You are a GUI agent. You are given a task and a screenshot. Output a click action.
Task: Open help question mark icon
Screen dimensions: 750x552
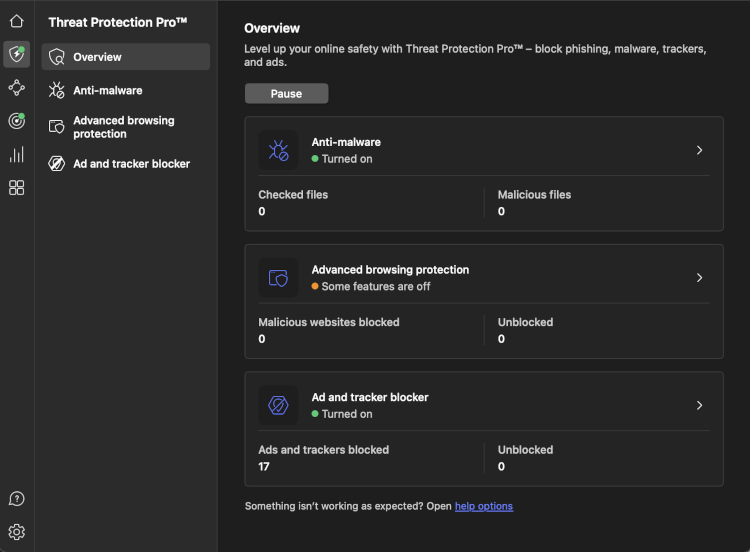tap(17, 499)
